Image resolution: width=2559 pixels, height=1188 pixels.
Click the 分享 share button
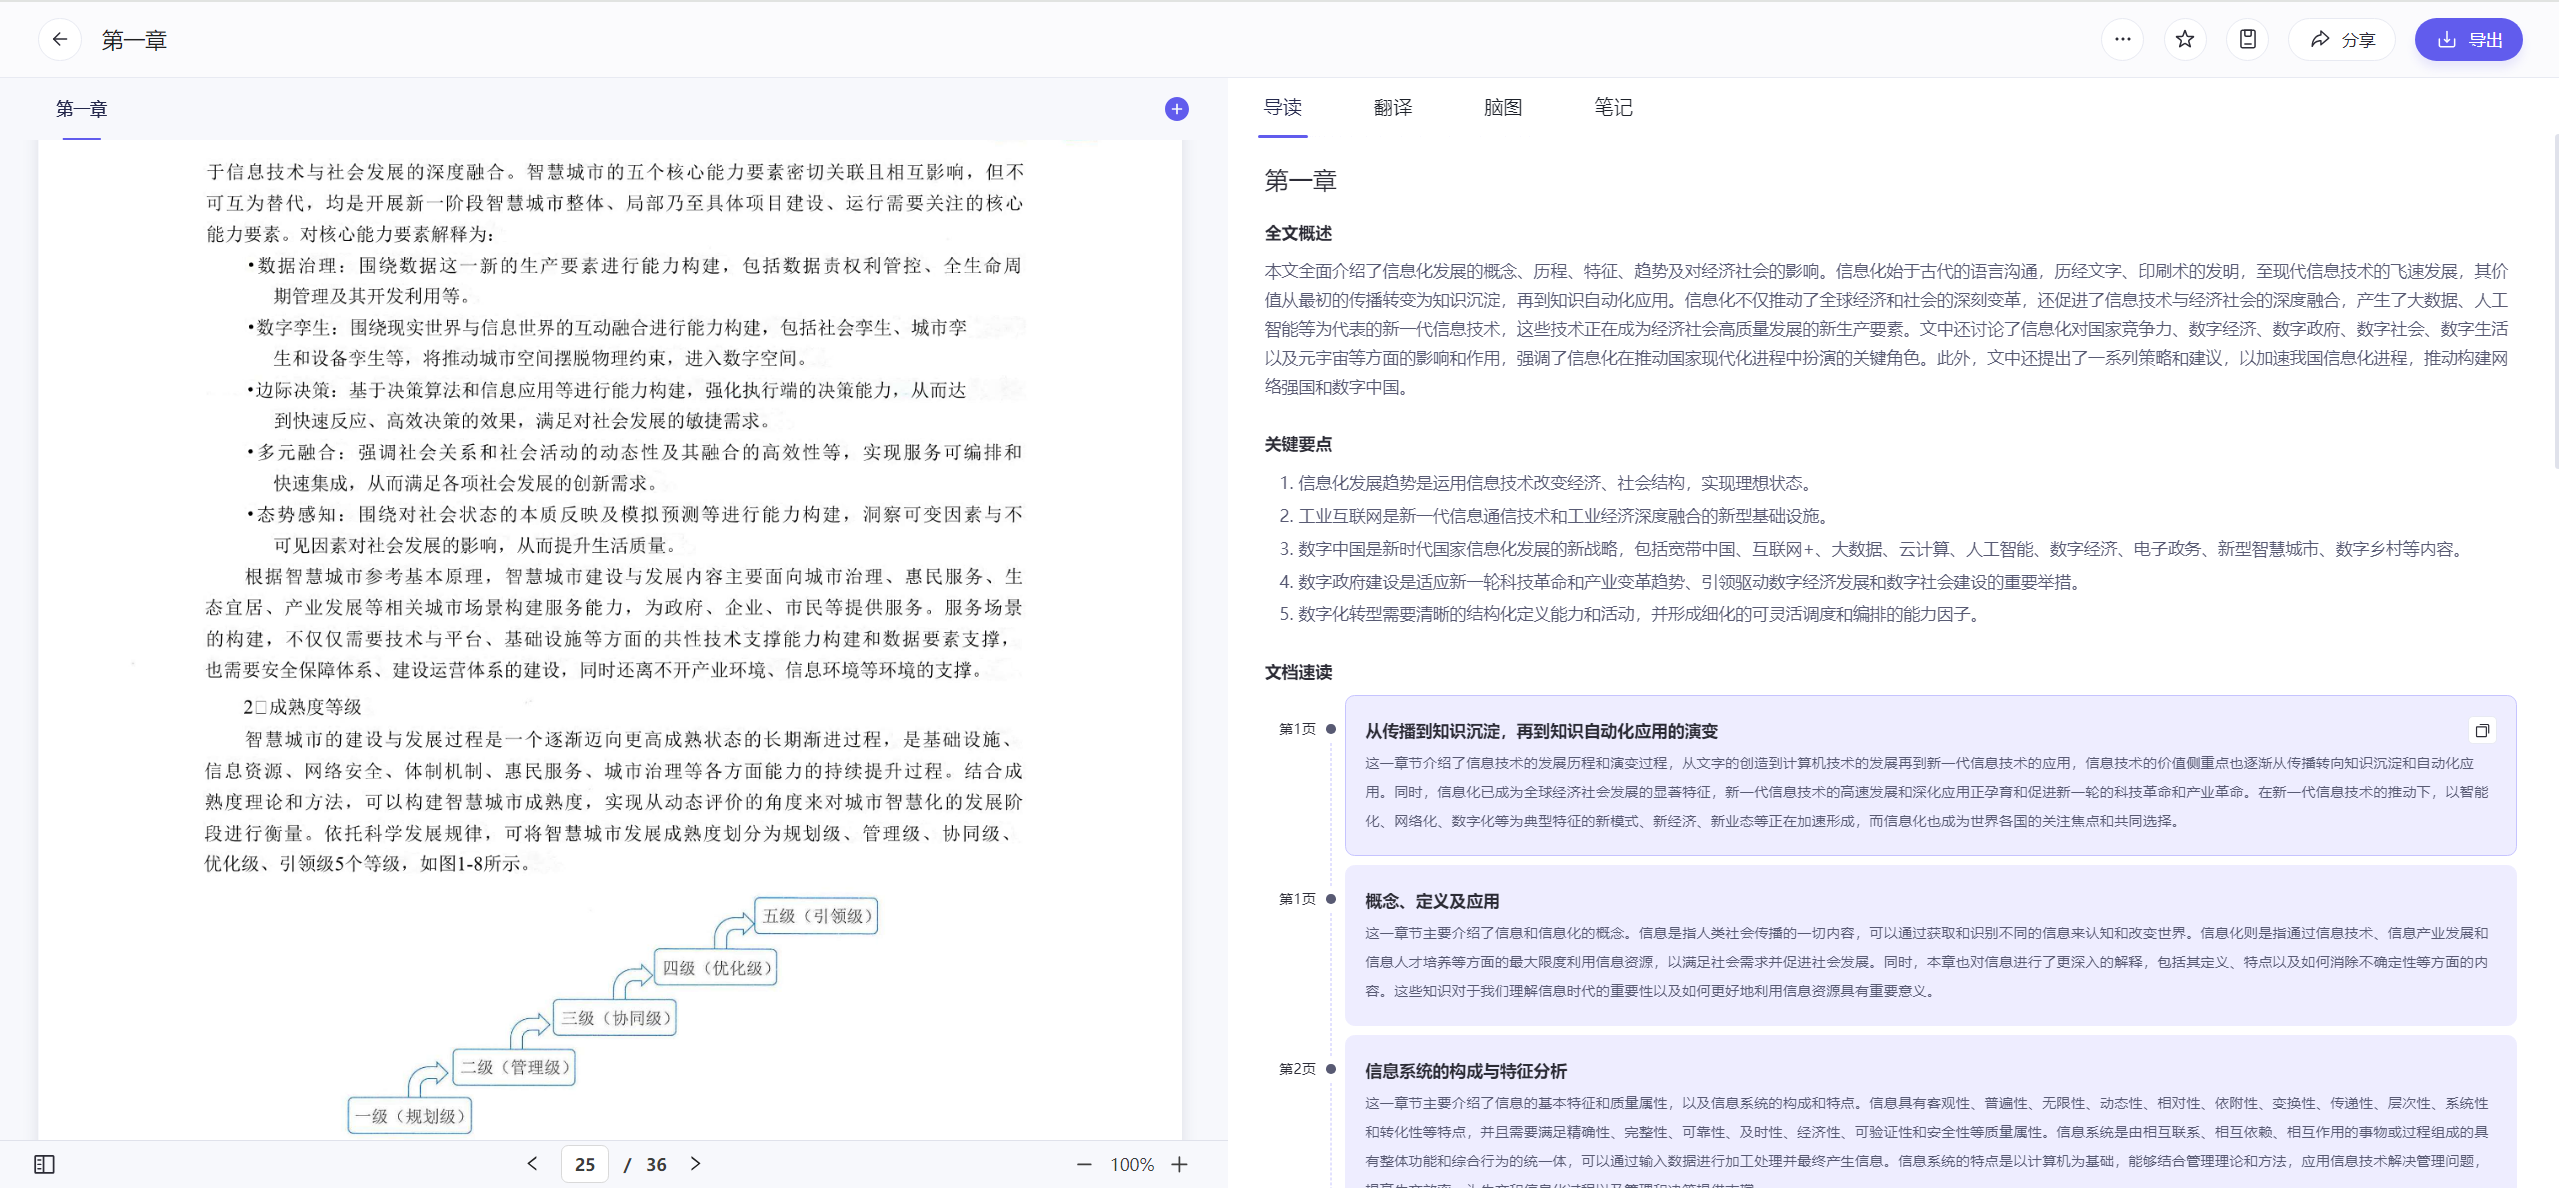(2342, 40)
